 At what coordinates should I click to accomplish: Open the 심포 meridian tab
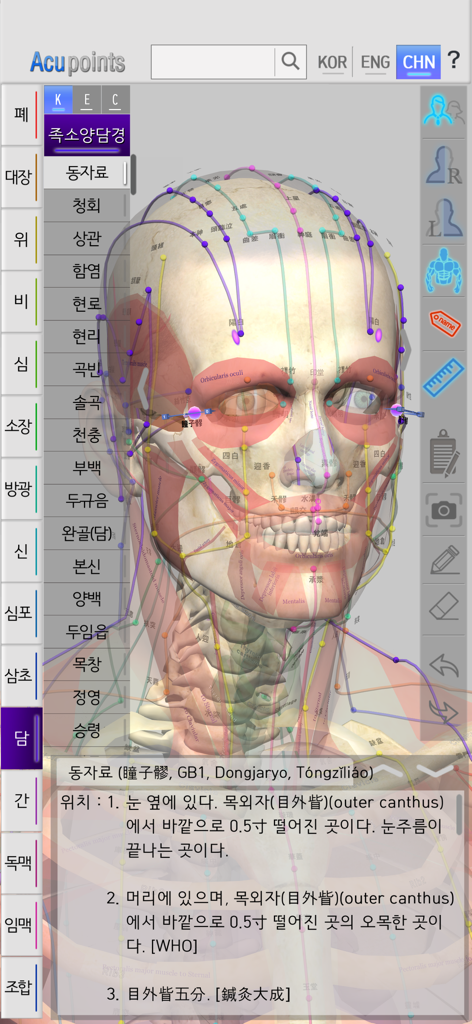pos(21,613)
